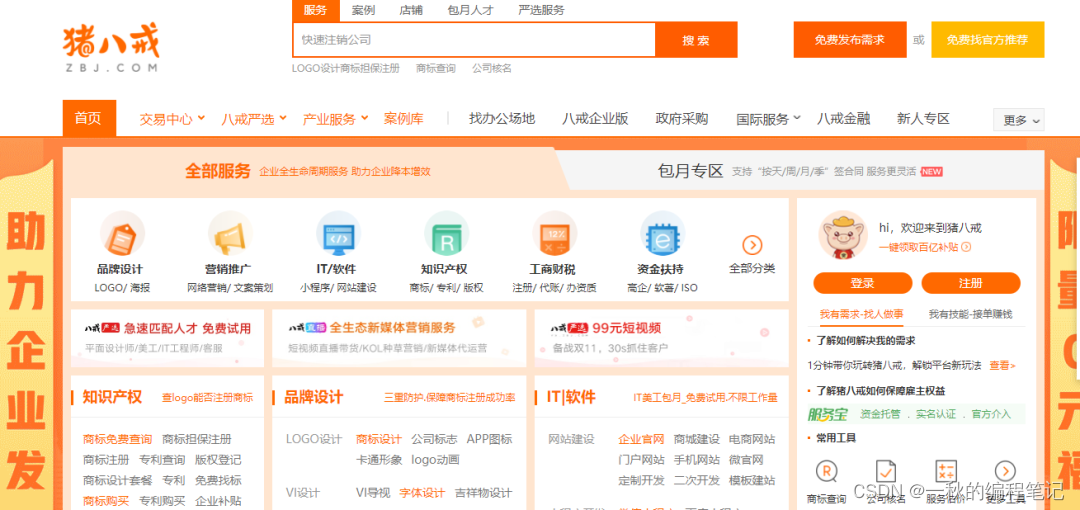Click the 注册 button
1080x510 pixels.
970,283
